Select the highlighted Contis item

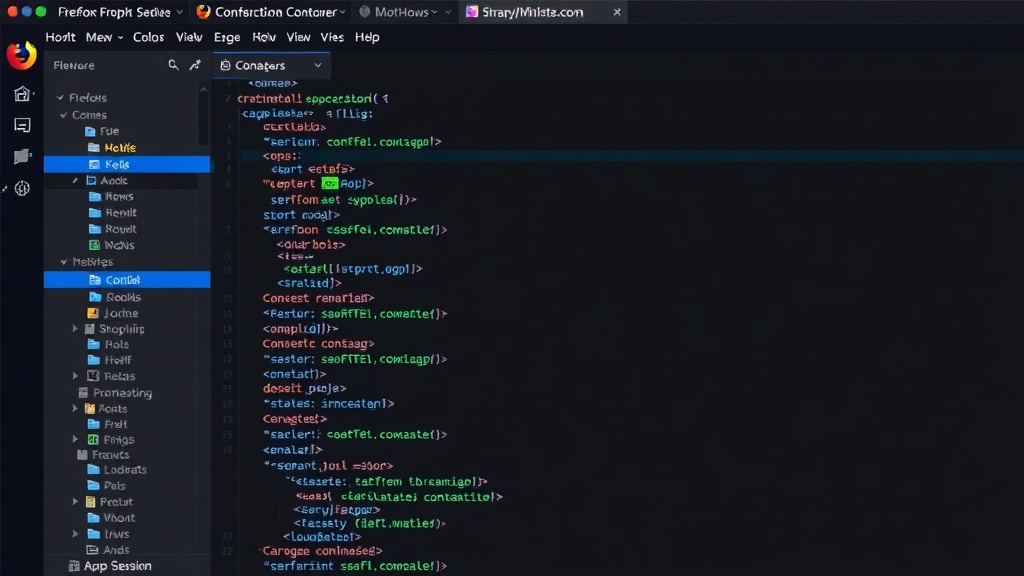point(127,280)
